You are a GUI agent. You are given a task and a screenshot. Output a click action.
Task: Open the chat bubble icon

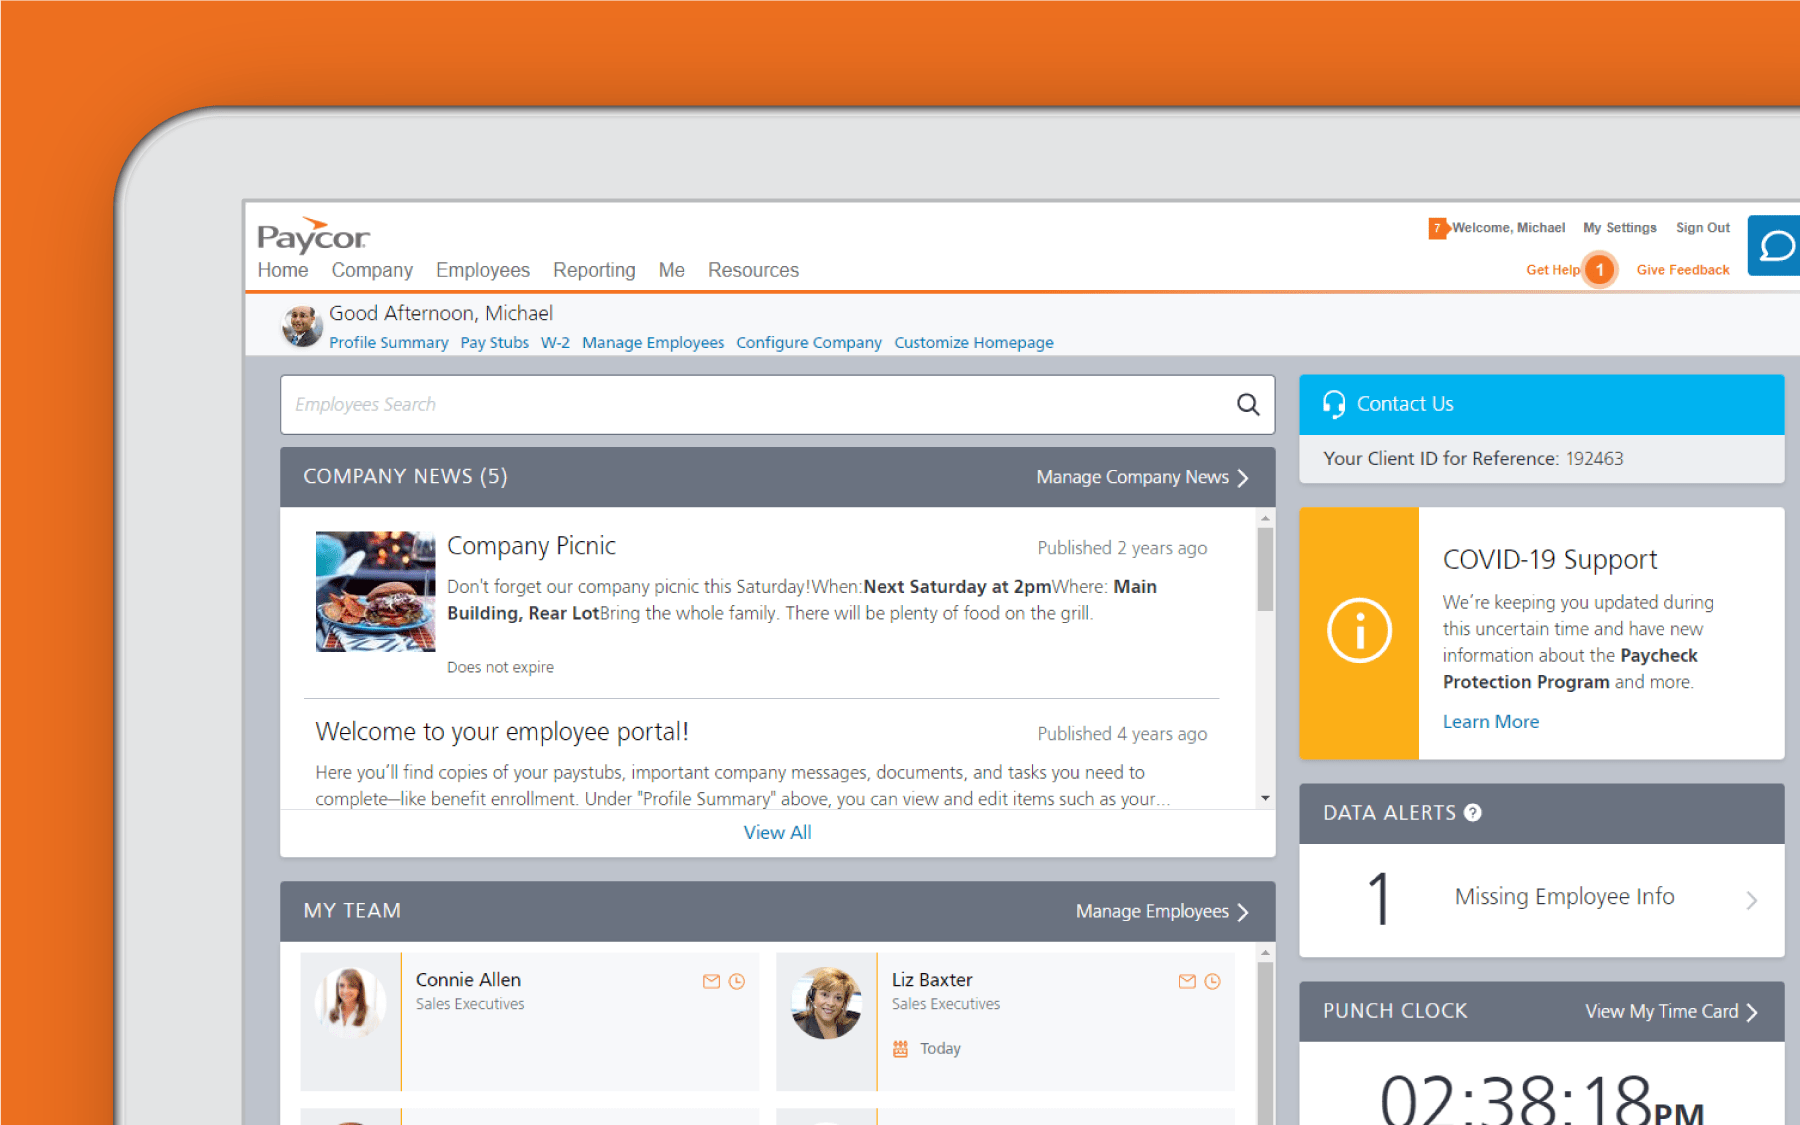coord(1776,245)
